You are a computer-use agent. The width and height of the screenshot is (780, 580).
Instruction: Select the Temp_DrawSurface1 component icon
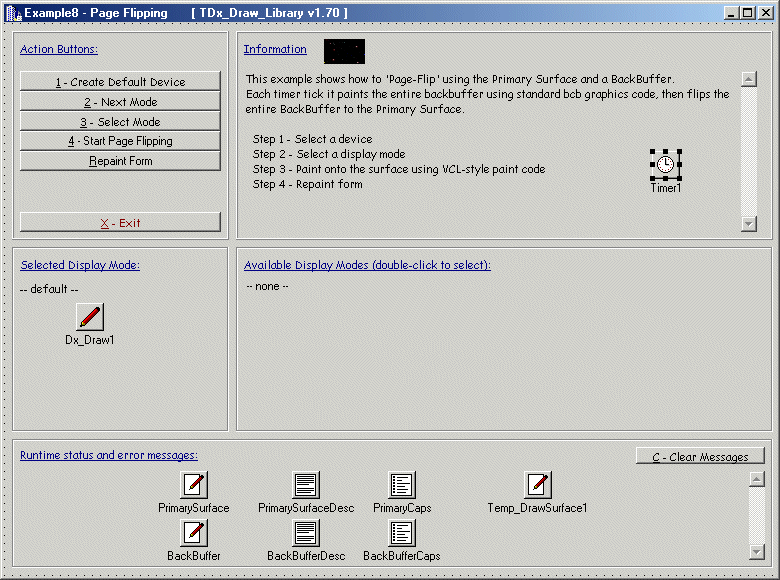tap(538, 485)
